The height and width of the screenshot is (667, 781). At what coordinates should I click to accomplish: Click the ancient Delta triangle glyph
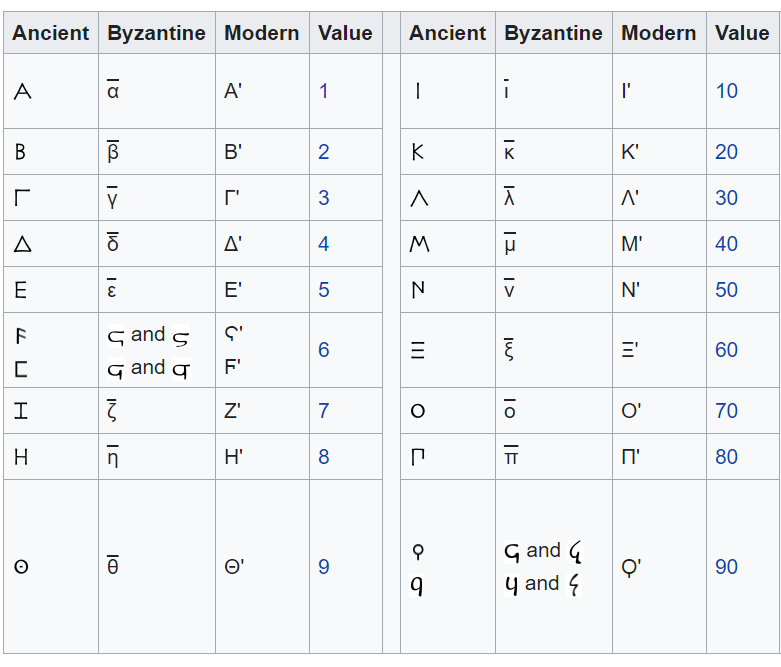(21, 244)
